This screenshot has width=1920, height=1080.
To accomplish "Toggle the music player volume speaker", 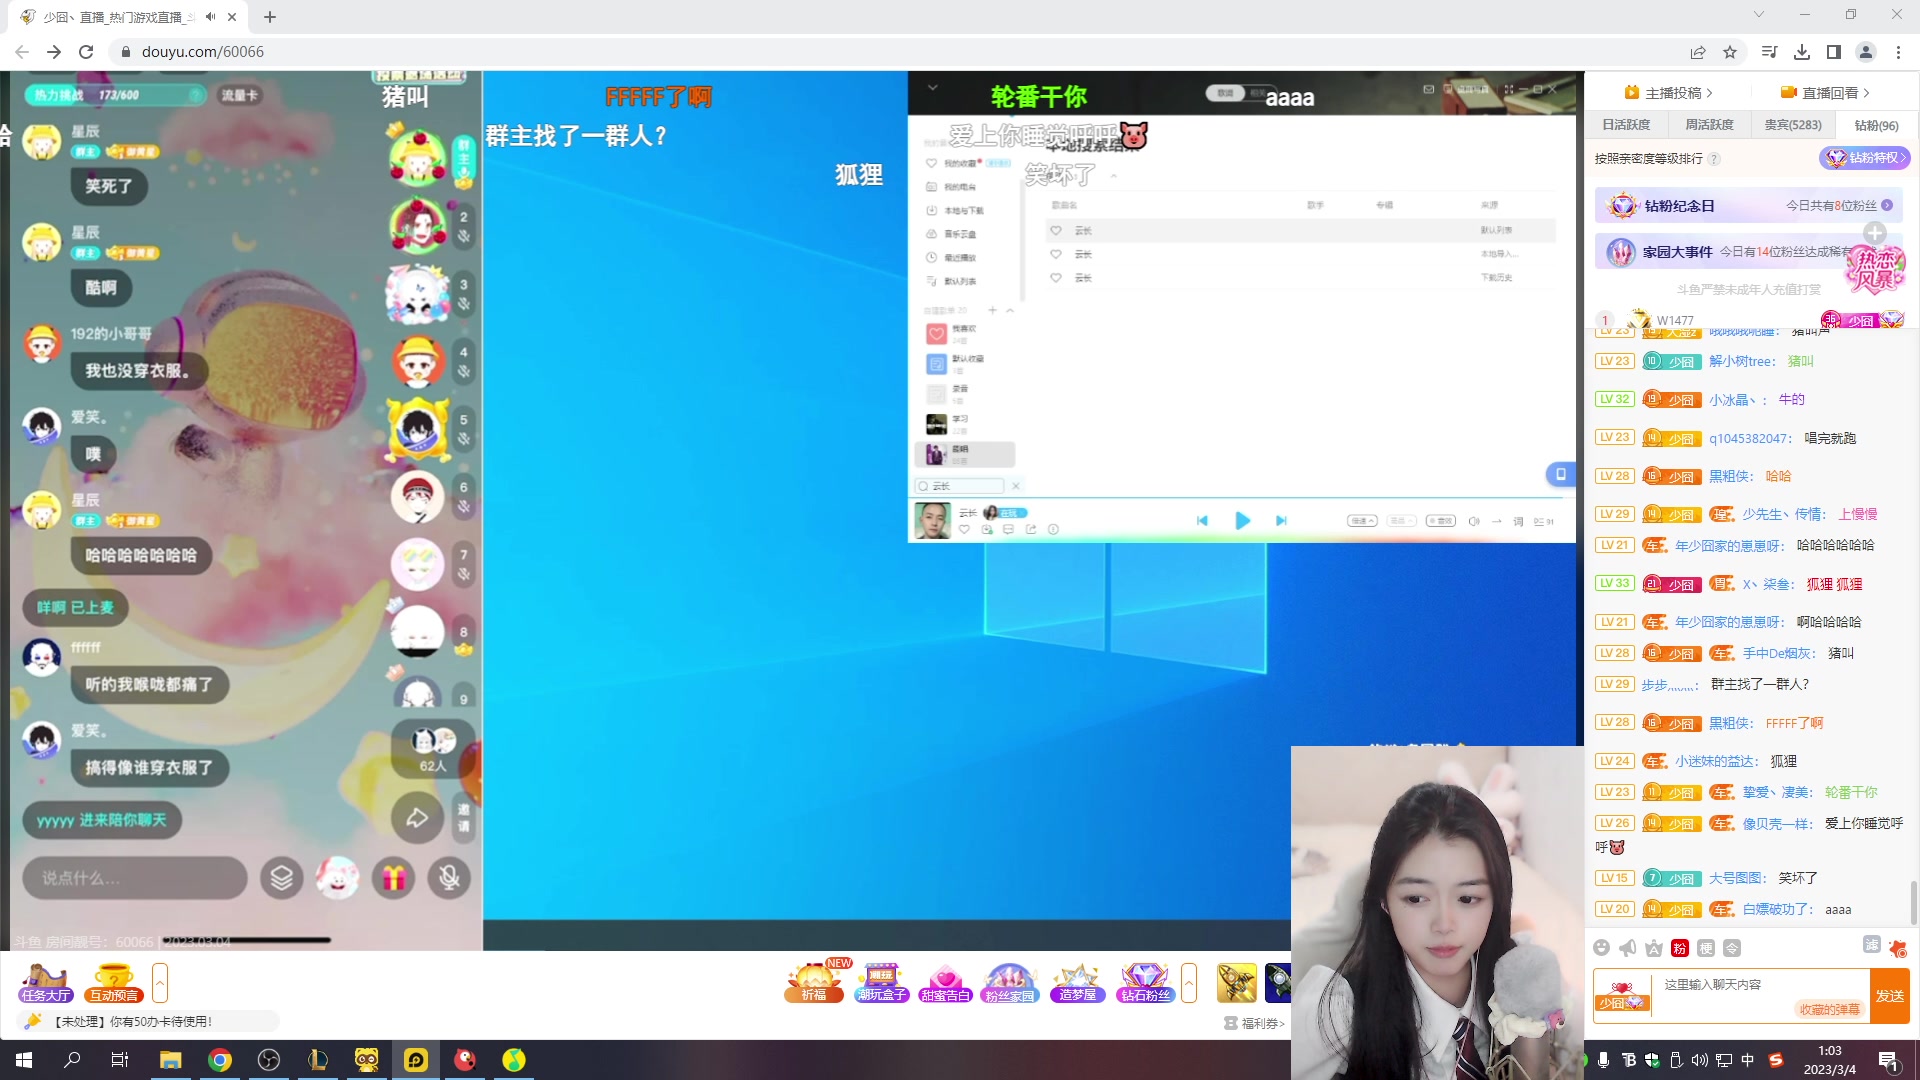I will (x=1473, y=521).
